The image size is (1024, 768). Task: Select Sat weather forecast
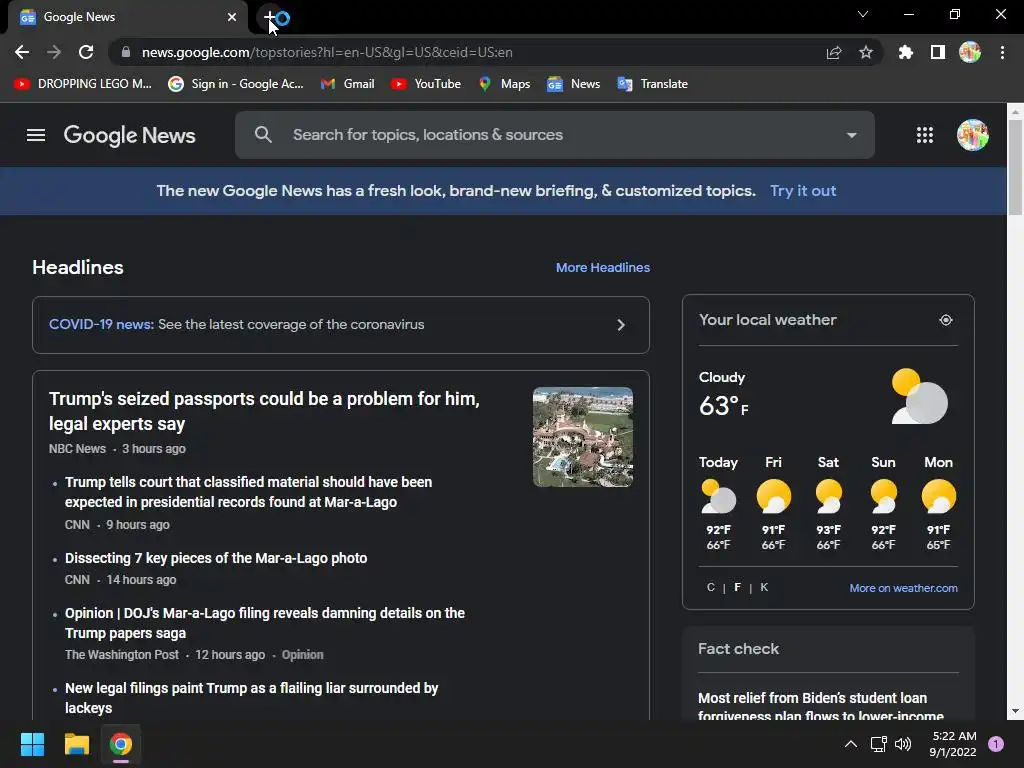pos(828,504)
